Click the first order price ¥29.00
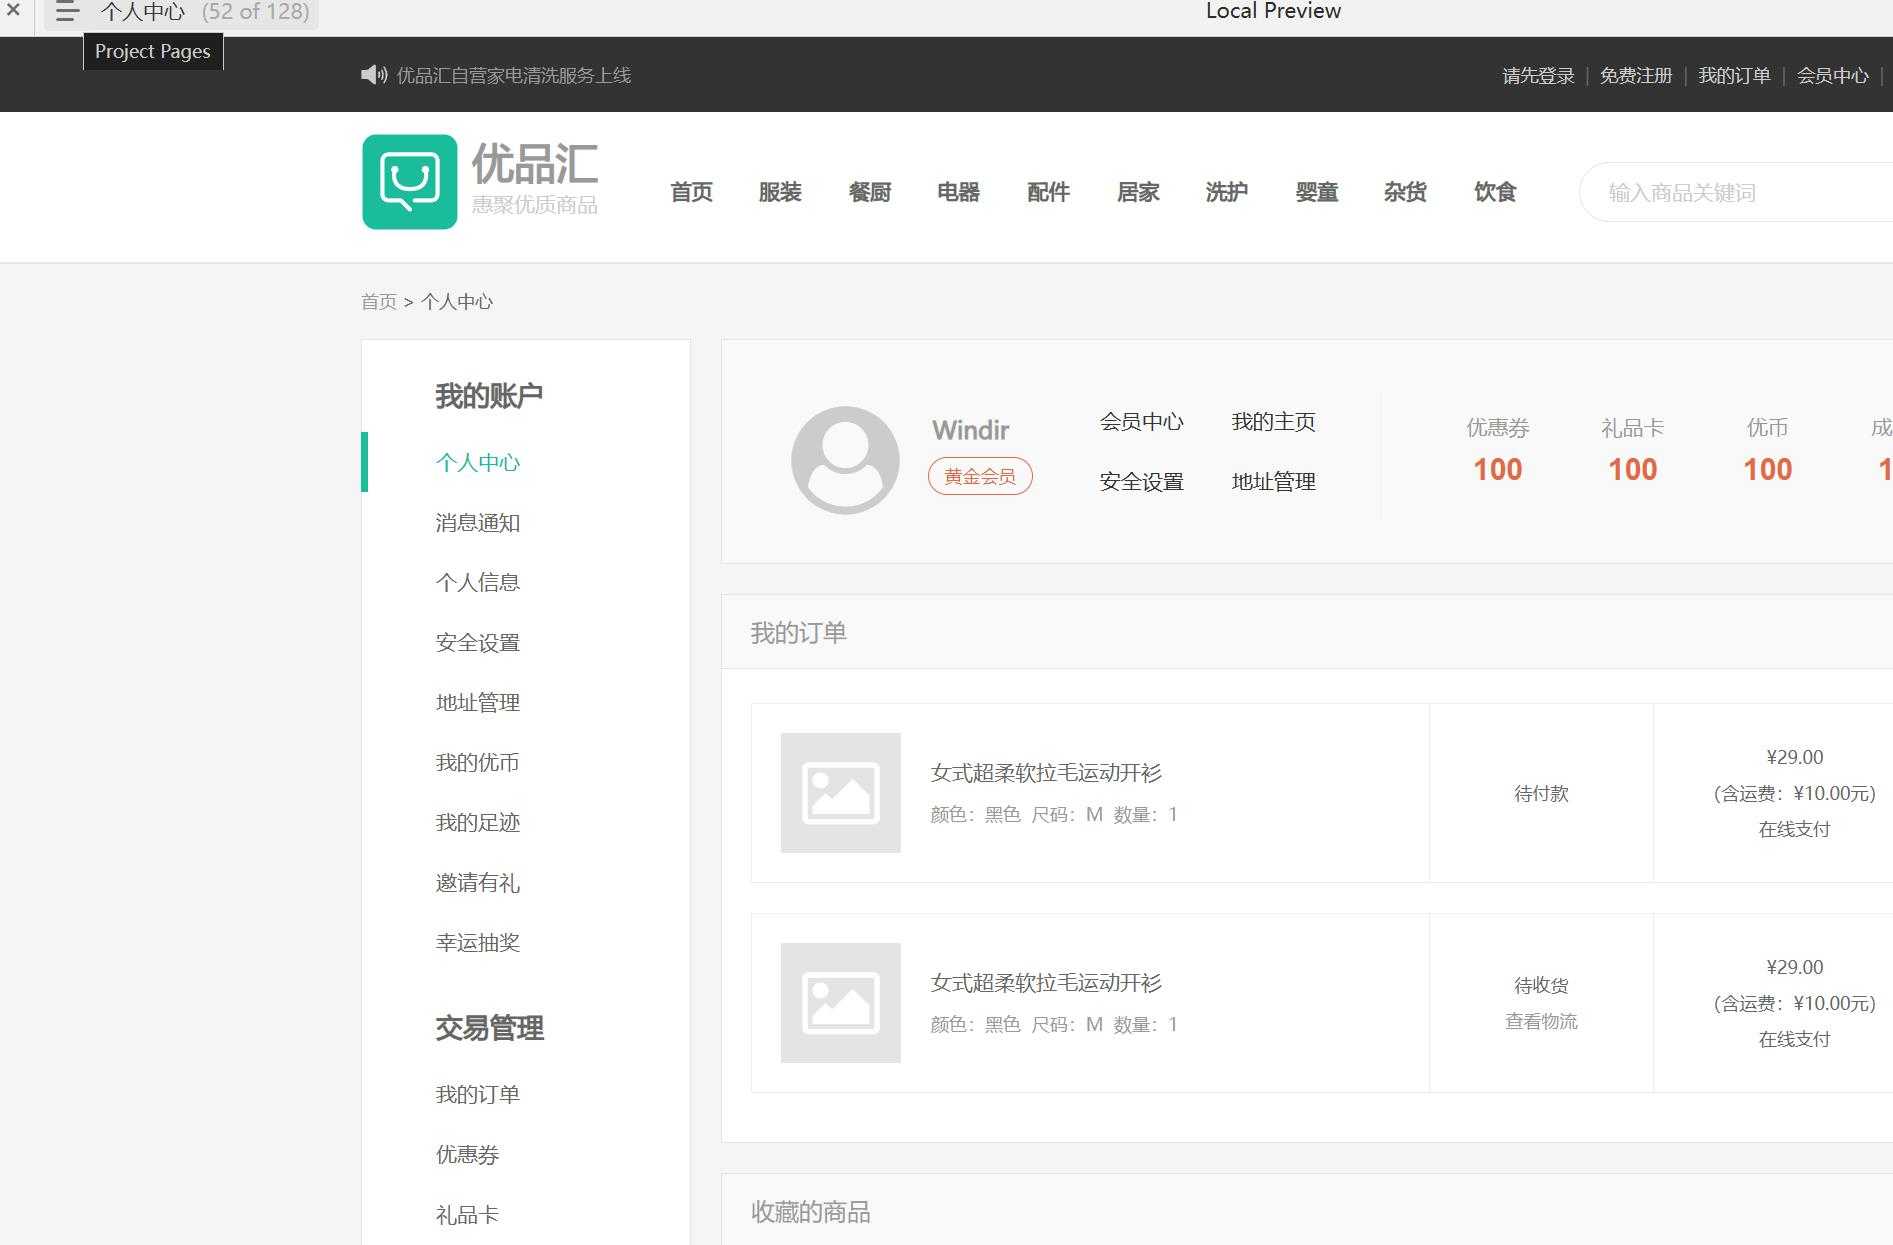The height and width of the screenshot is (1245, 1893). pyautogui.click(x=1795, y=758)
